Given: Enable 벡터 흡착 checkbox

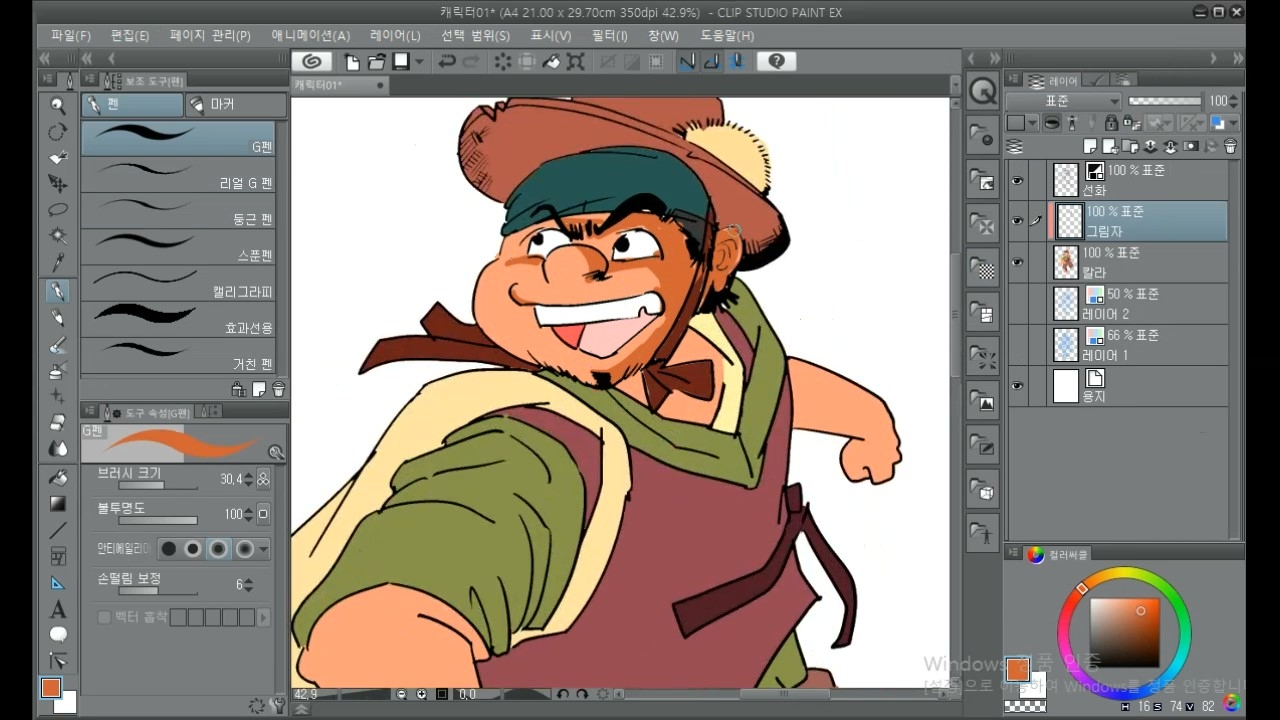Looking at the screenshot, I should [x=104, y=618].
